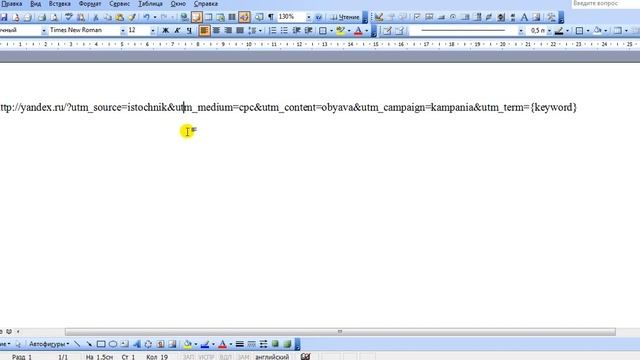This screenshot has width=640, height=360.
Task: Click the drawing fill color bucket icon
Action: click(x=187, y=344)
